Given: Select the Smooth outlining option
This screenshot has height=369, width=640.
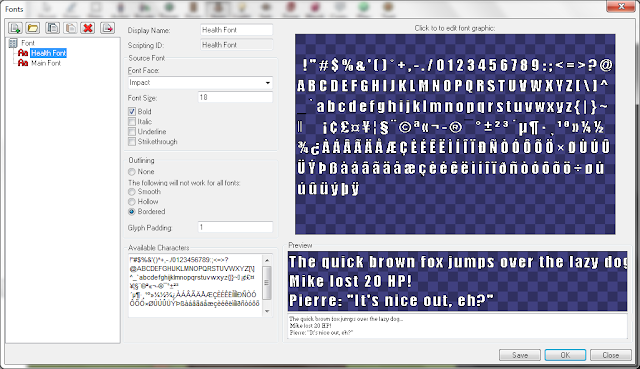Looking at the screenshot, I should (132, 191).
